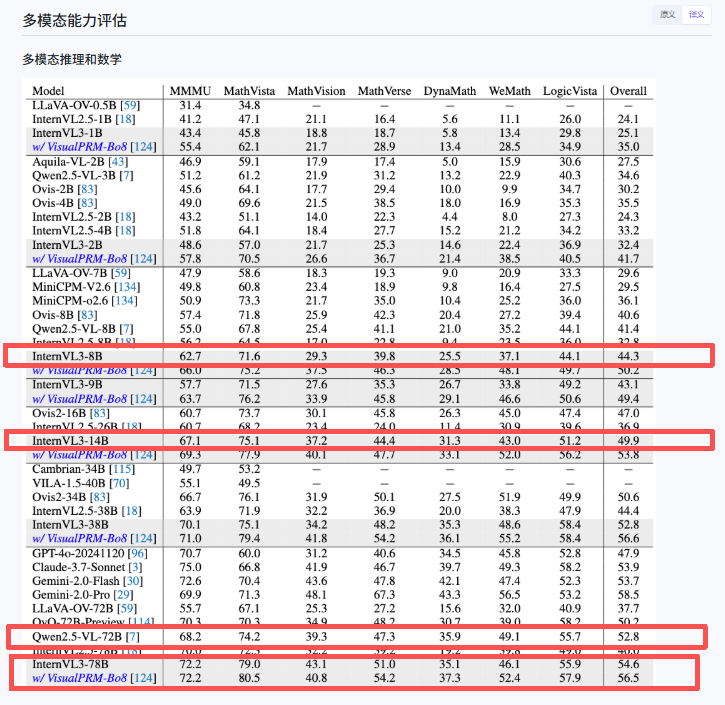Click the MathVision column header
Image resolution: width=725 pixels, height=705 pixels.
tap(316, 91)
